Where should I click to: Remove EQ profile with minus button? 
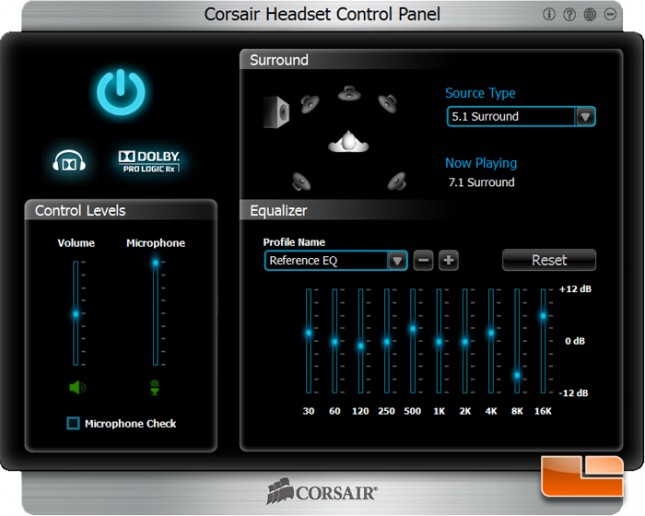click(423, 260)
